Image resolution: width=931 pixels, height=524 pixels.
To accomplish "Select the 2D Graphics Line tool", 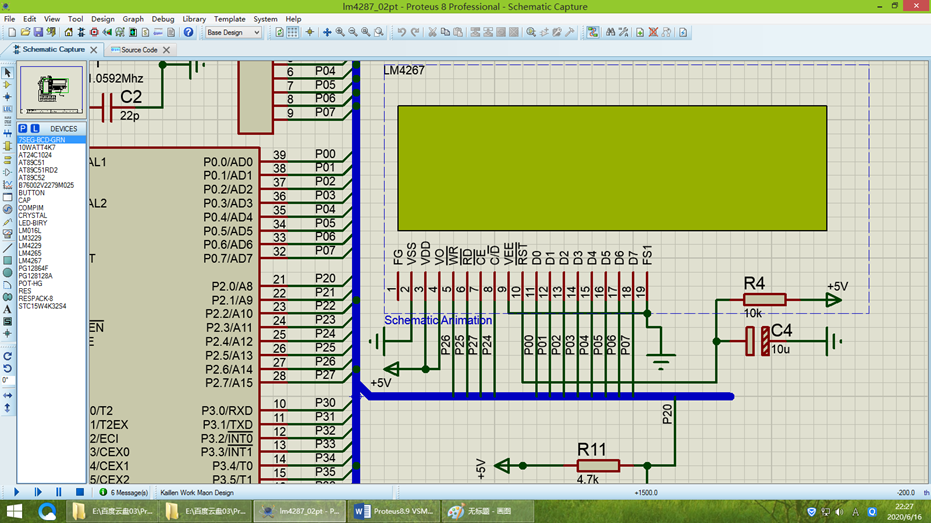I will [x=7, y=248].
